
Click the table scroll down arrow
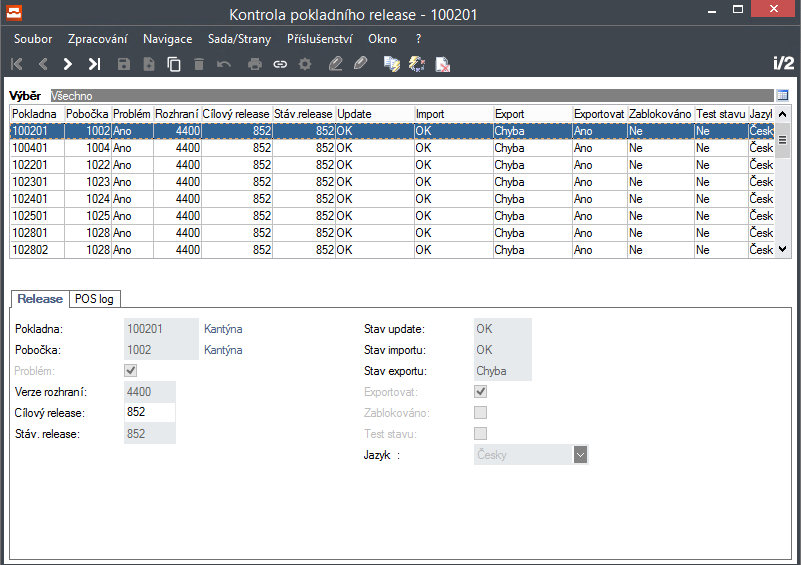(783, 250)
